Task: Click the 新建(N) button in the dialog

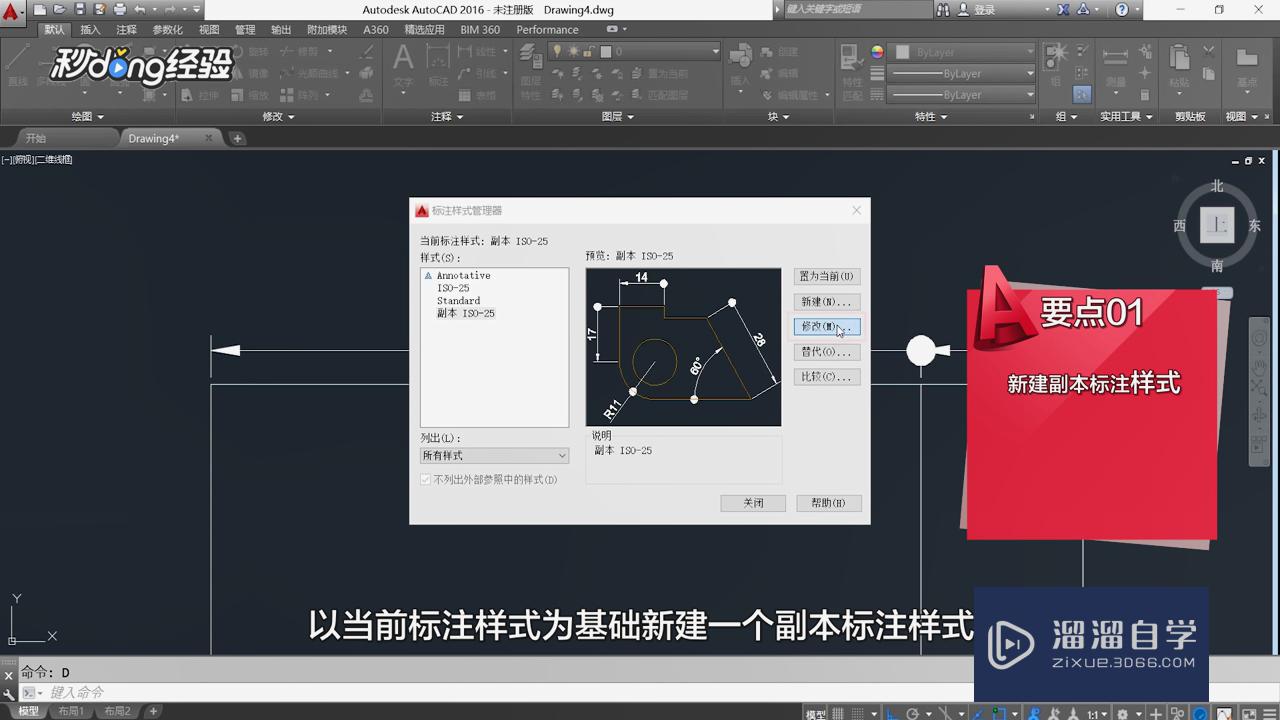Action: (x=827, y=301)
